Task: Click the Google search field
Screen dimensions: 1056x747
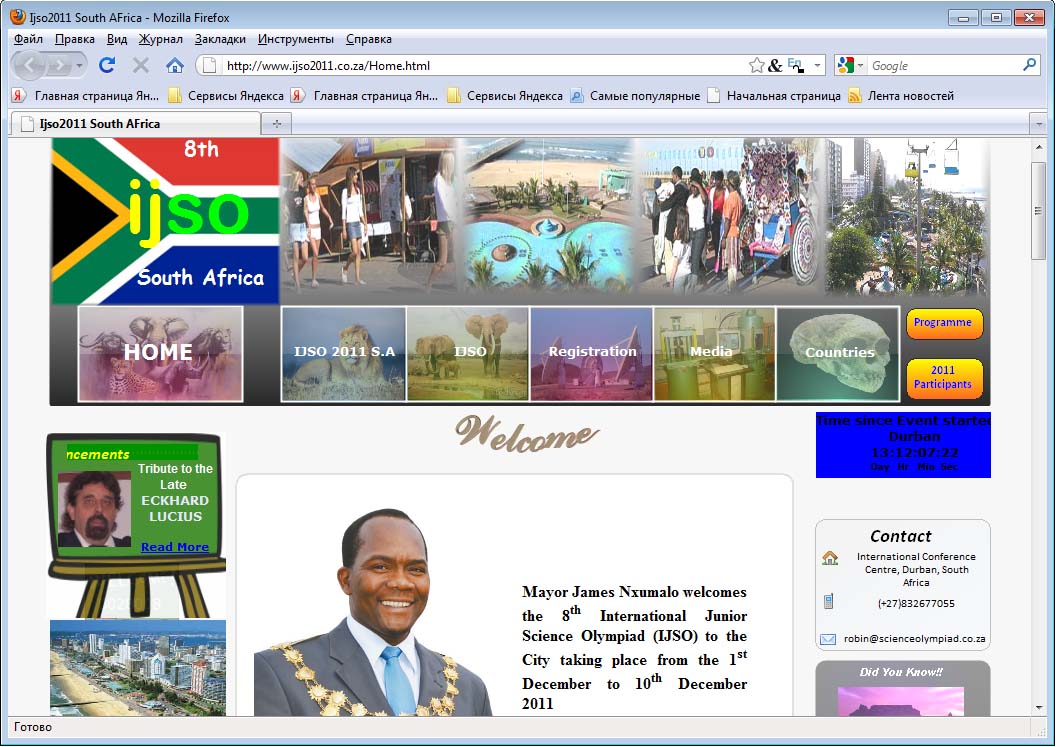Action: tap(945, 65)
